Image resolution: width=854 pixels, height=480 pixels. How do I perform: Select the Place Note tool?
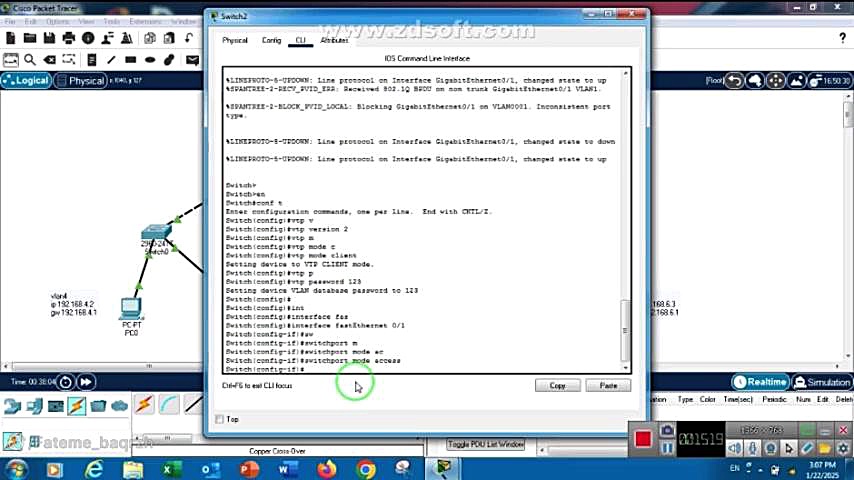(x=92, y=59)
